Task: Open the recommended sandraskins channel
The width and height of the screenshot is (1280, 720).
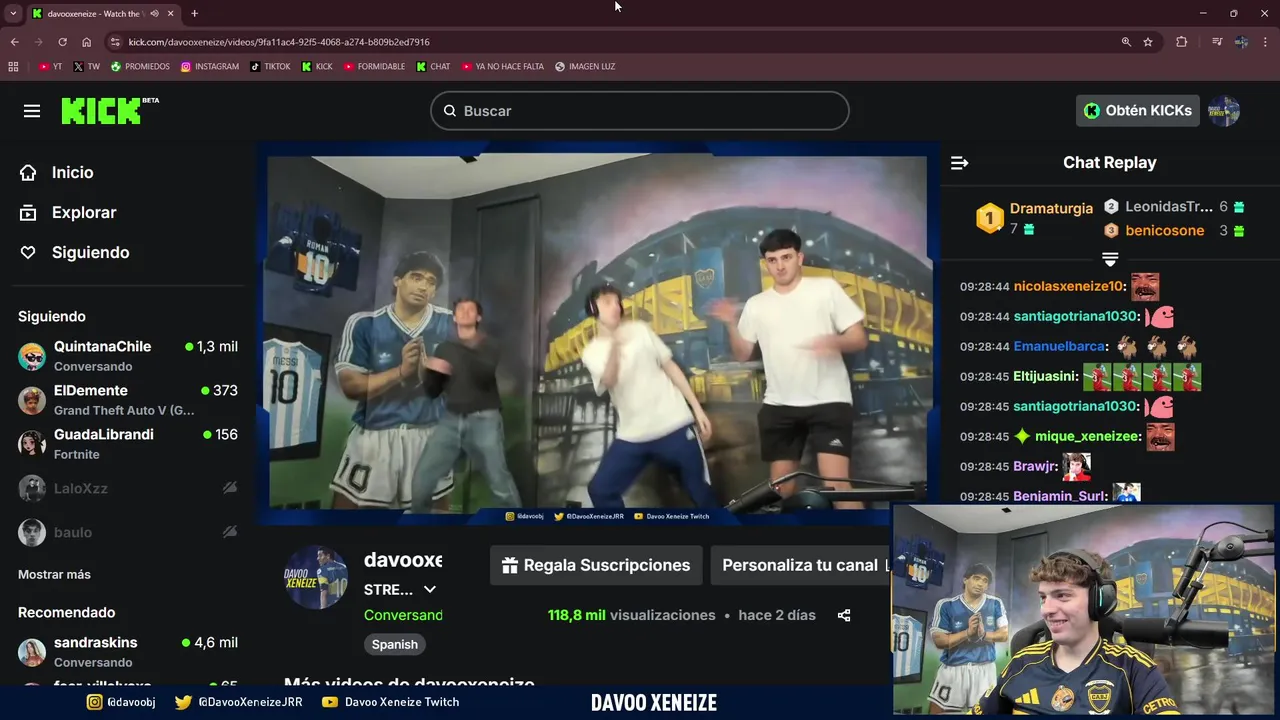Action: coord(128,652)
